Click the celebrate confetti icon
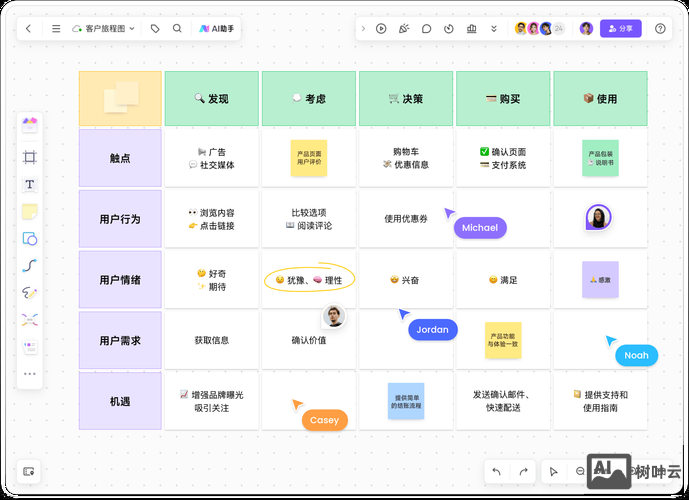This screenshot has width=689, height=500. coord(404,29)
